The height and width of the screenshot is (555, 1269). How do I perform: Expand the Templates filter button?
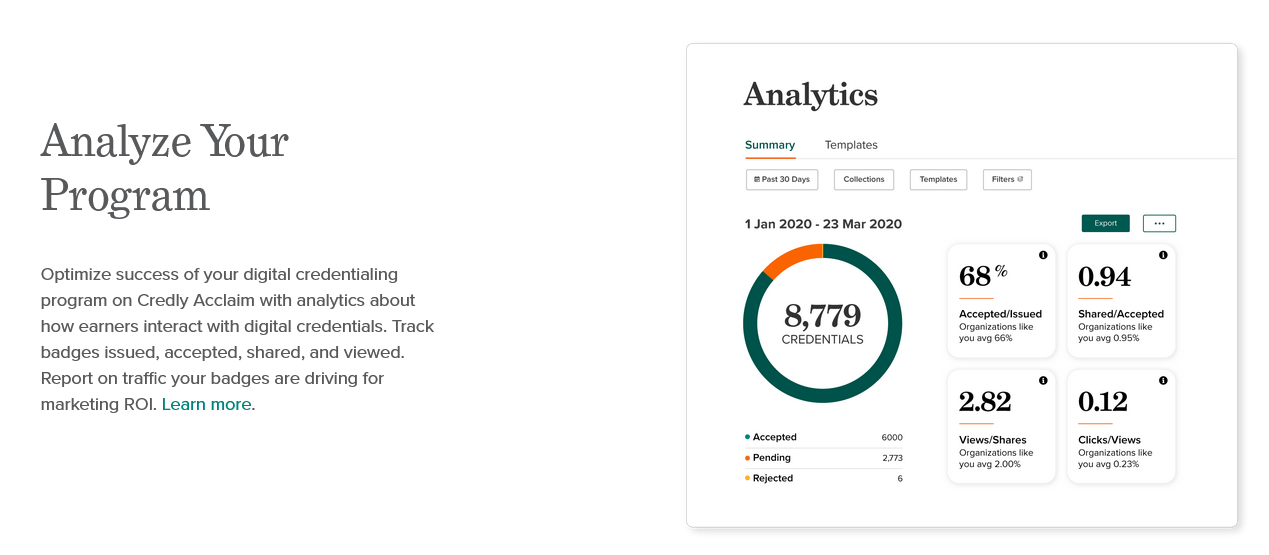click(938, 180)
